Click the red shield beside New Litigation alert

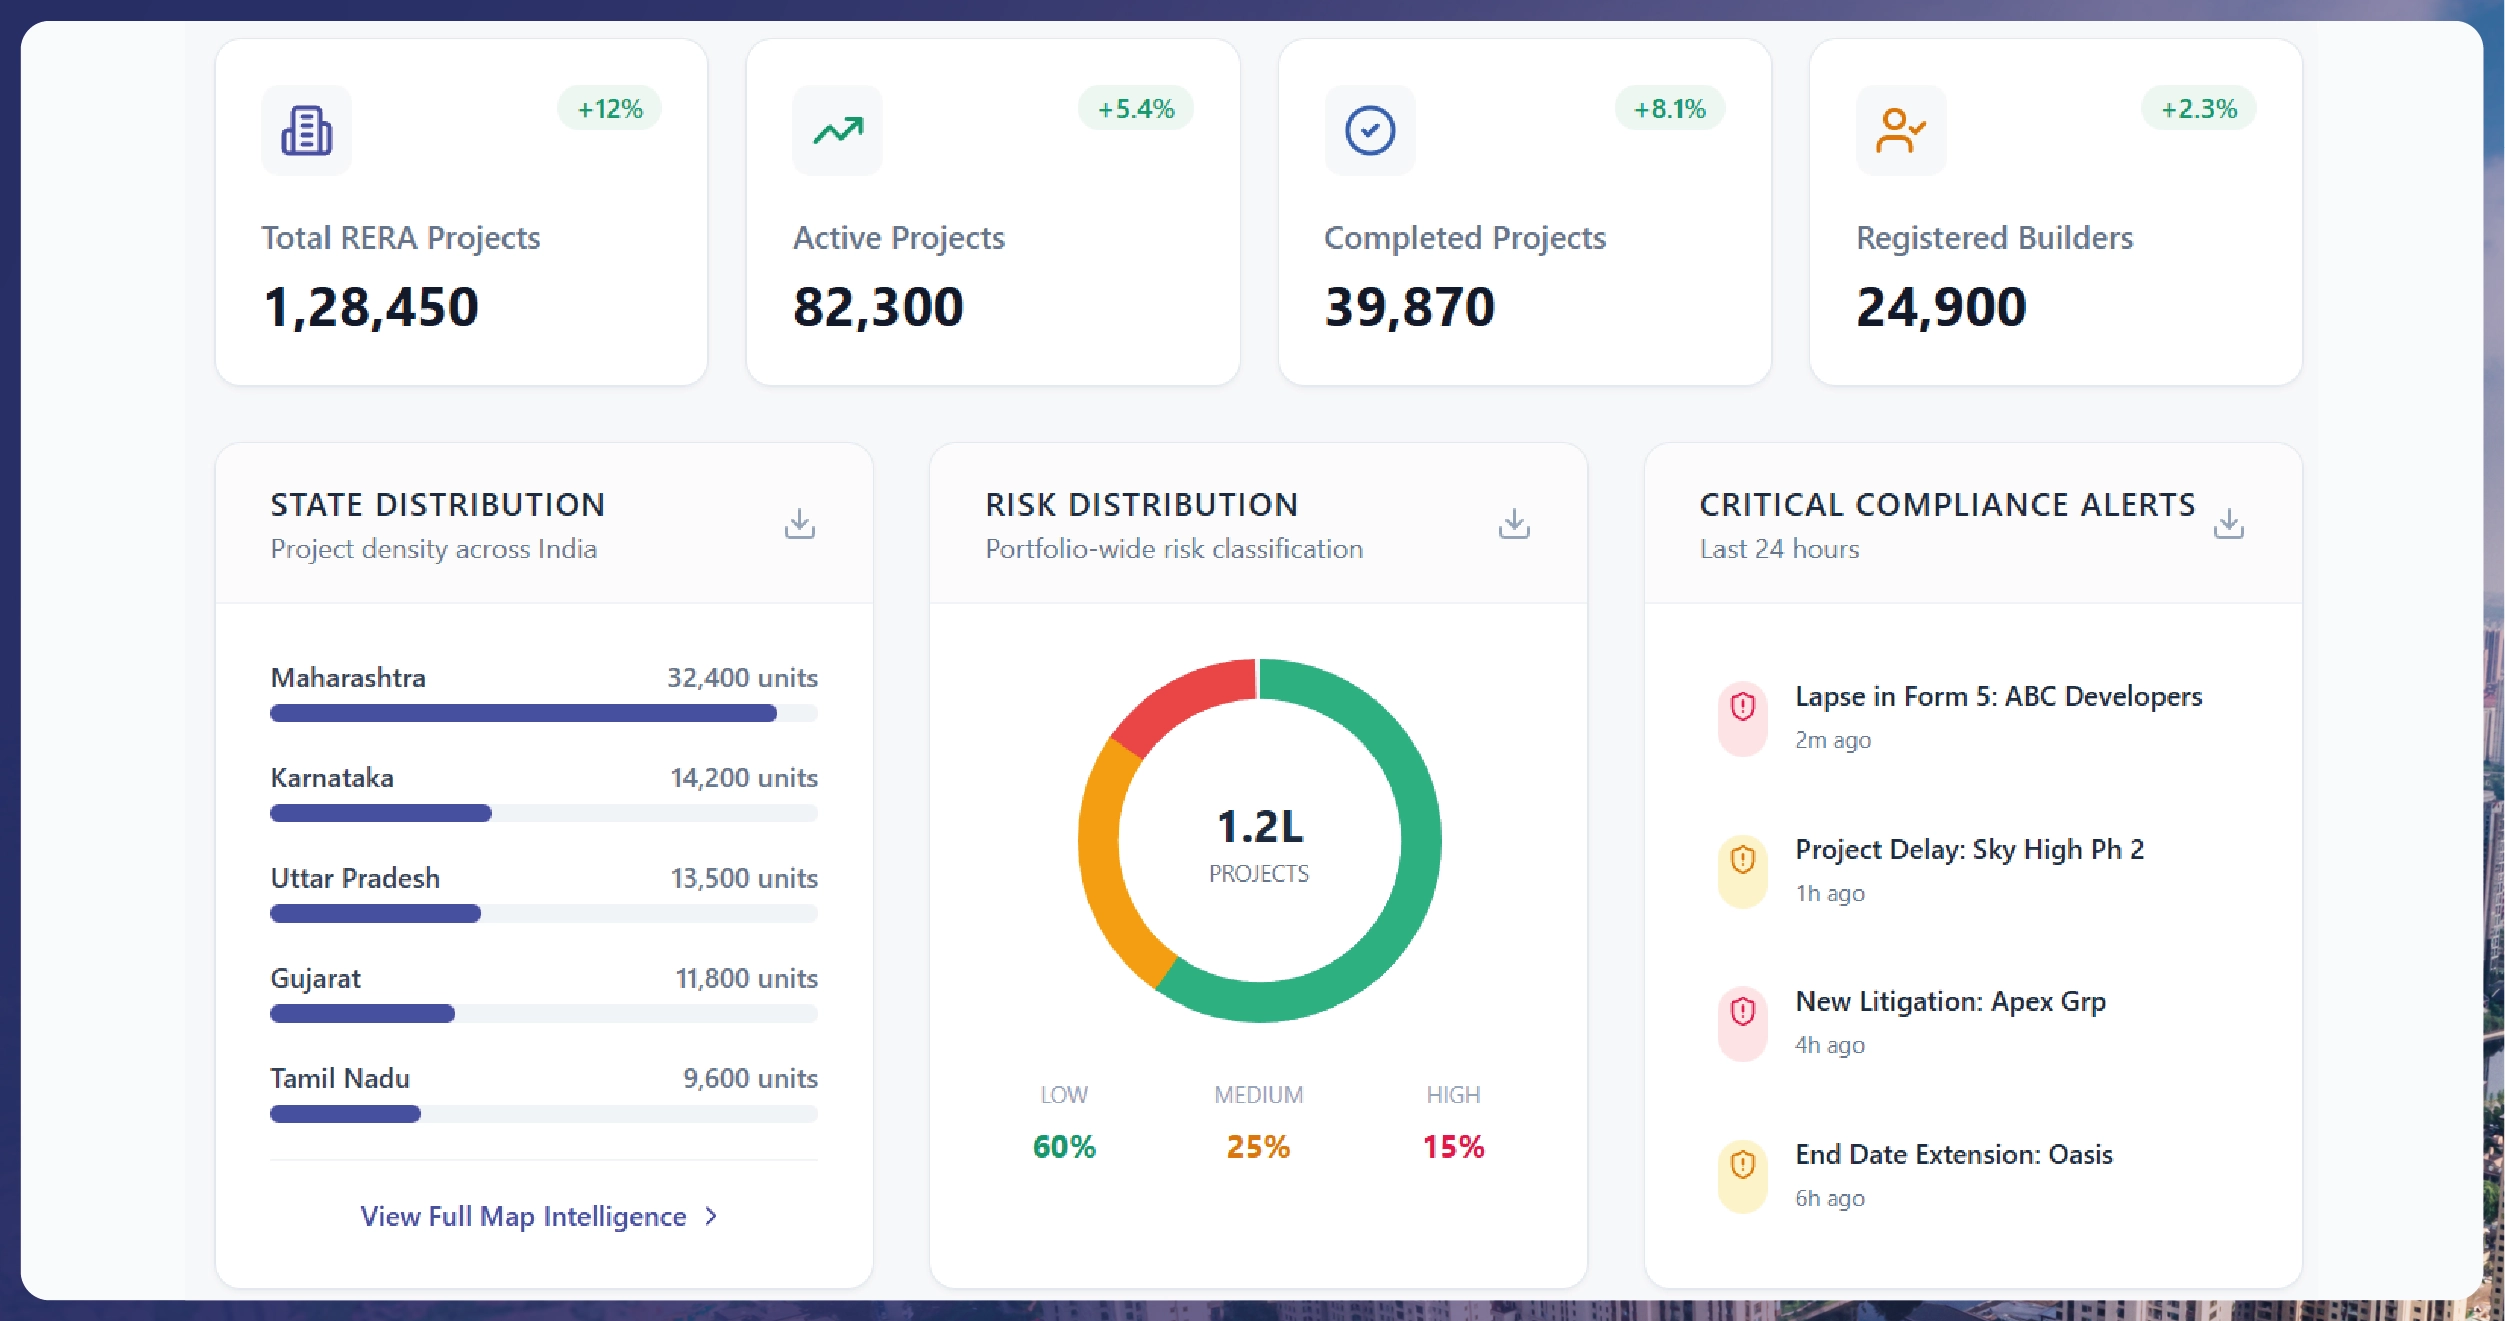(x=1742, y=1011)
